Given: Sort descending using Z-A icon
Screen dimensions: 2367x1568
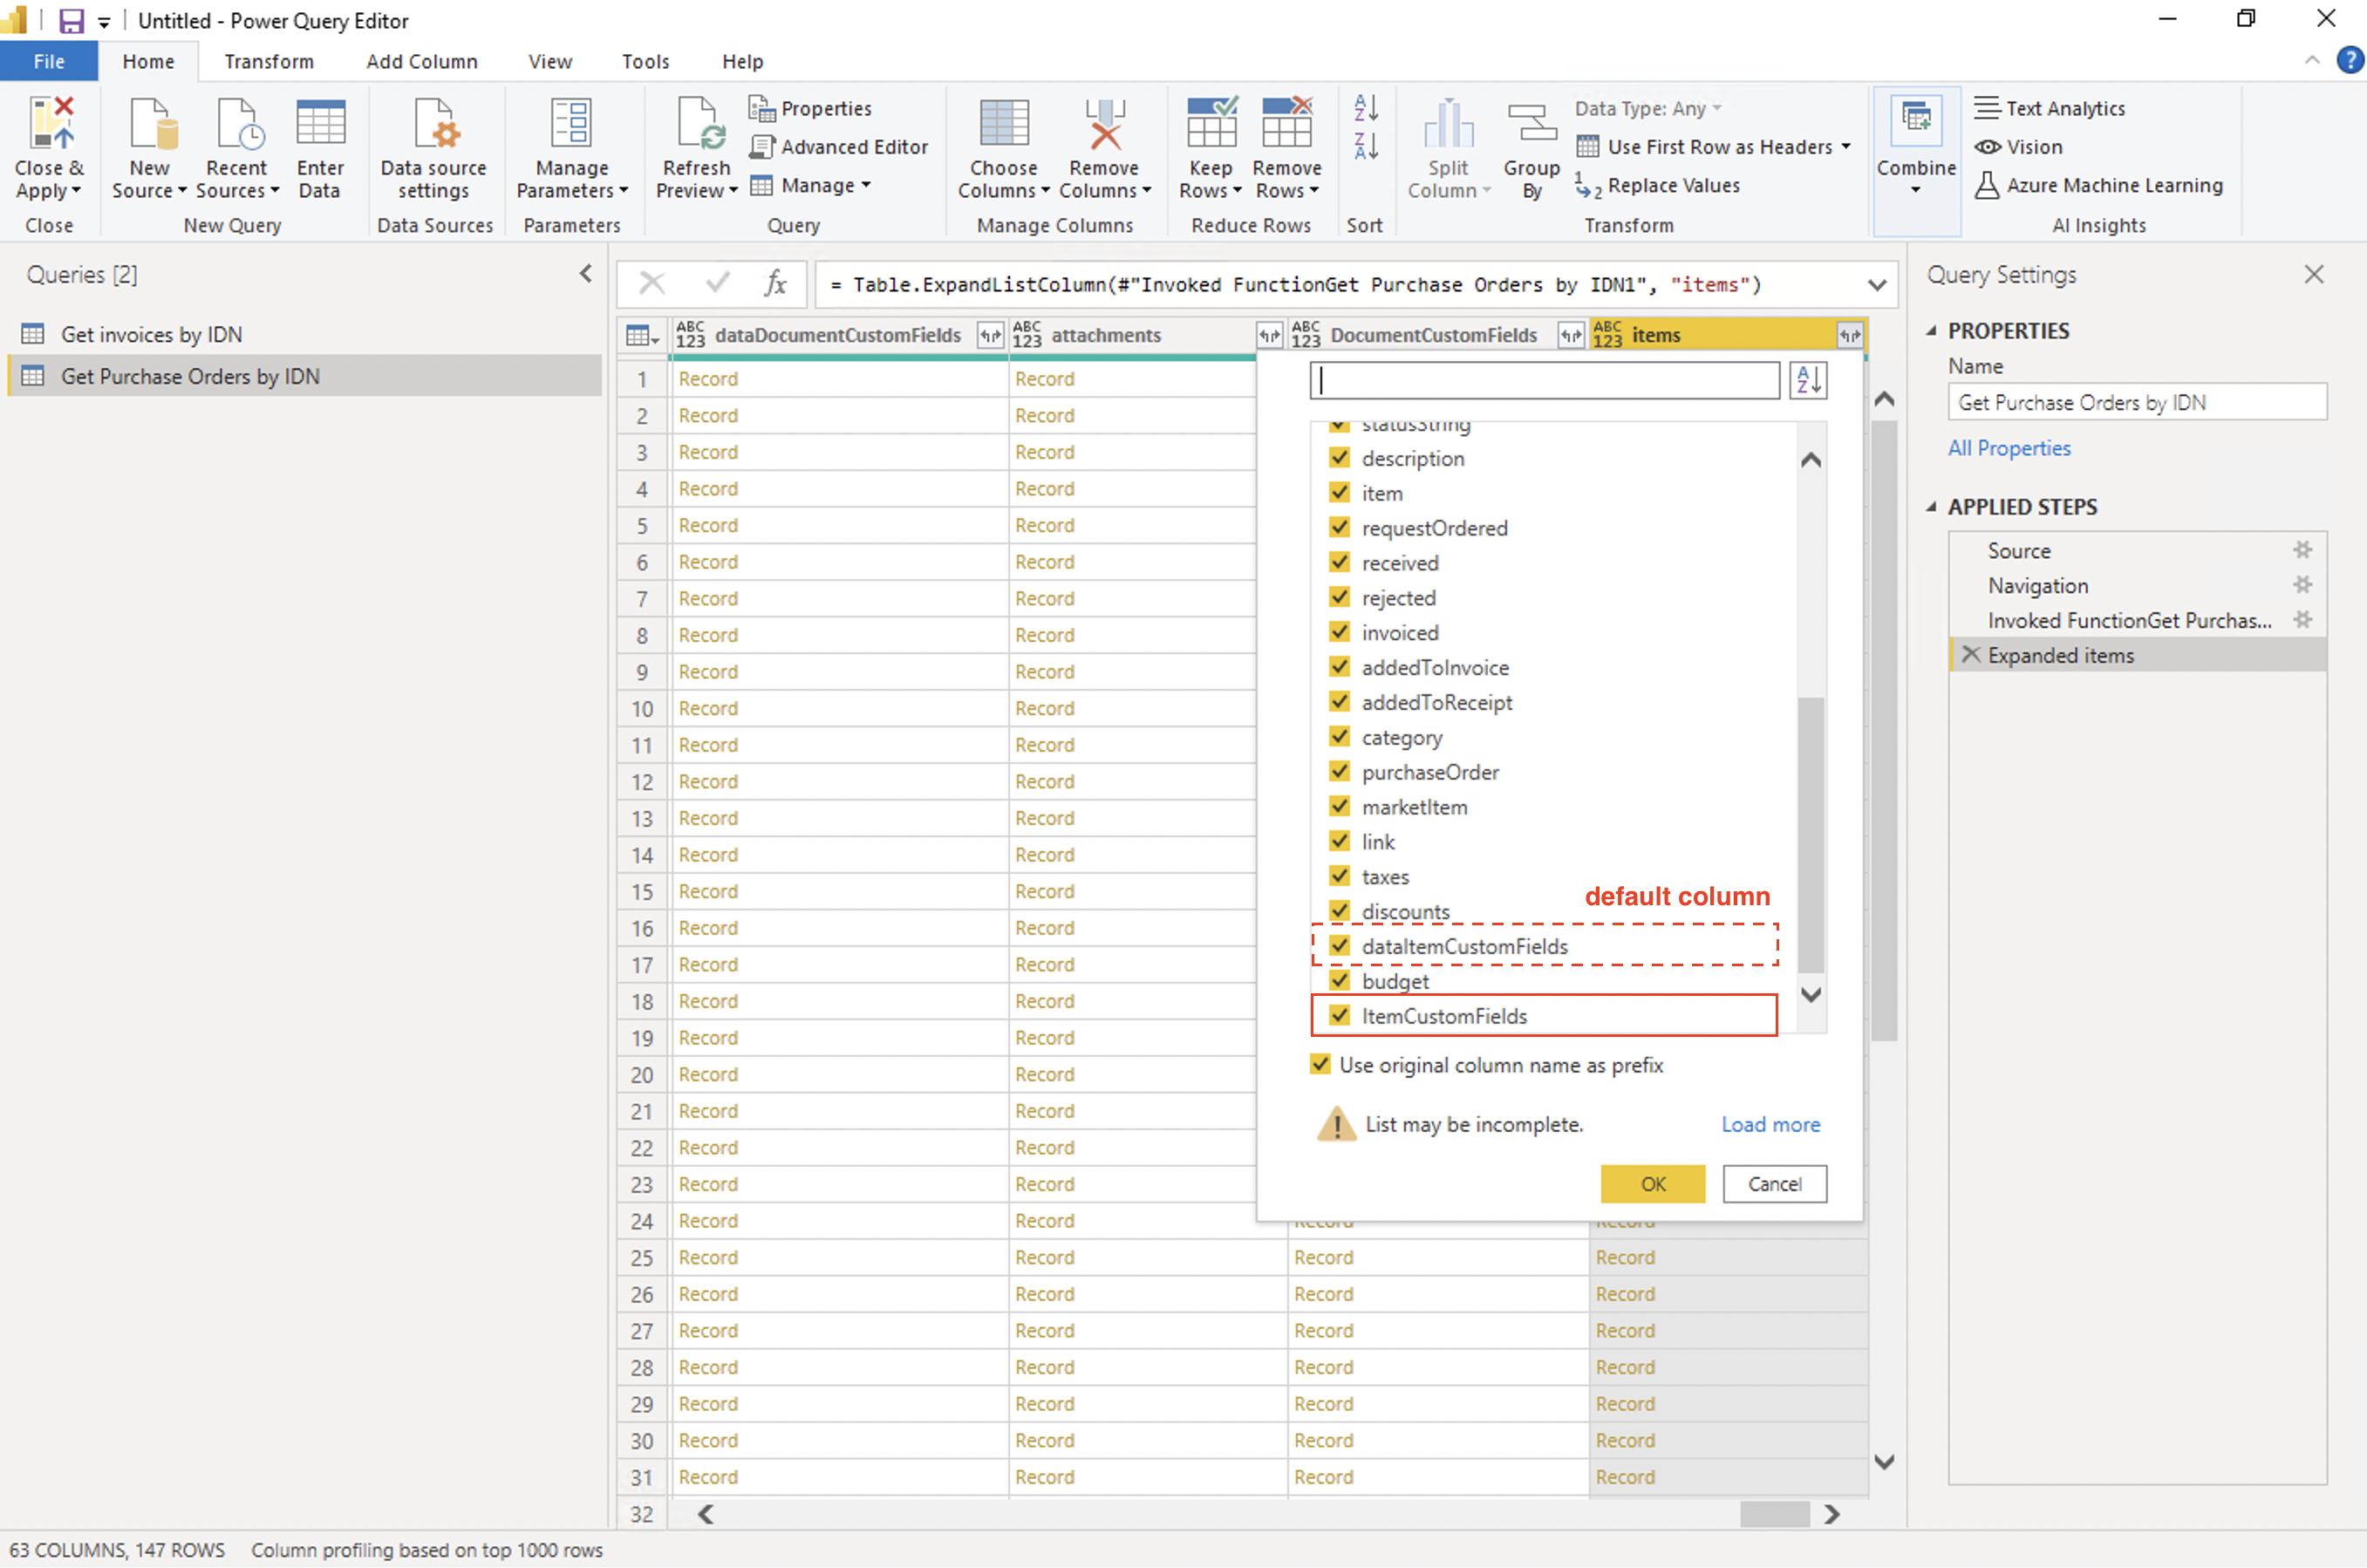Looking at the screenshot, I should tap(1366, 146).
